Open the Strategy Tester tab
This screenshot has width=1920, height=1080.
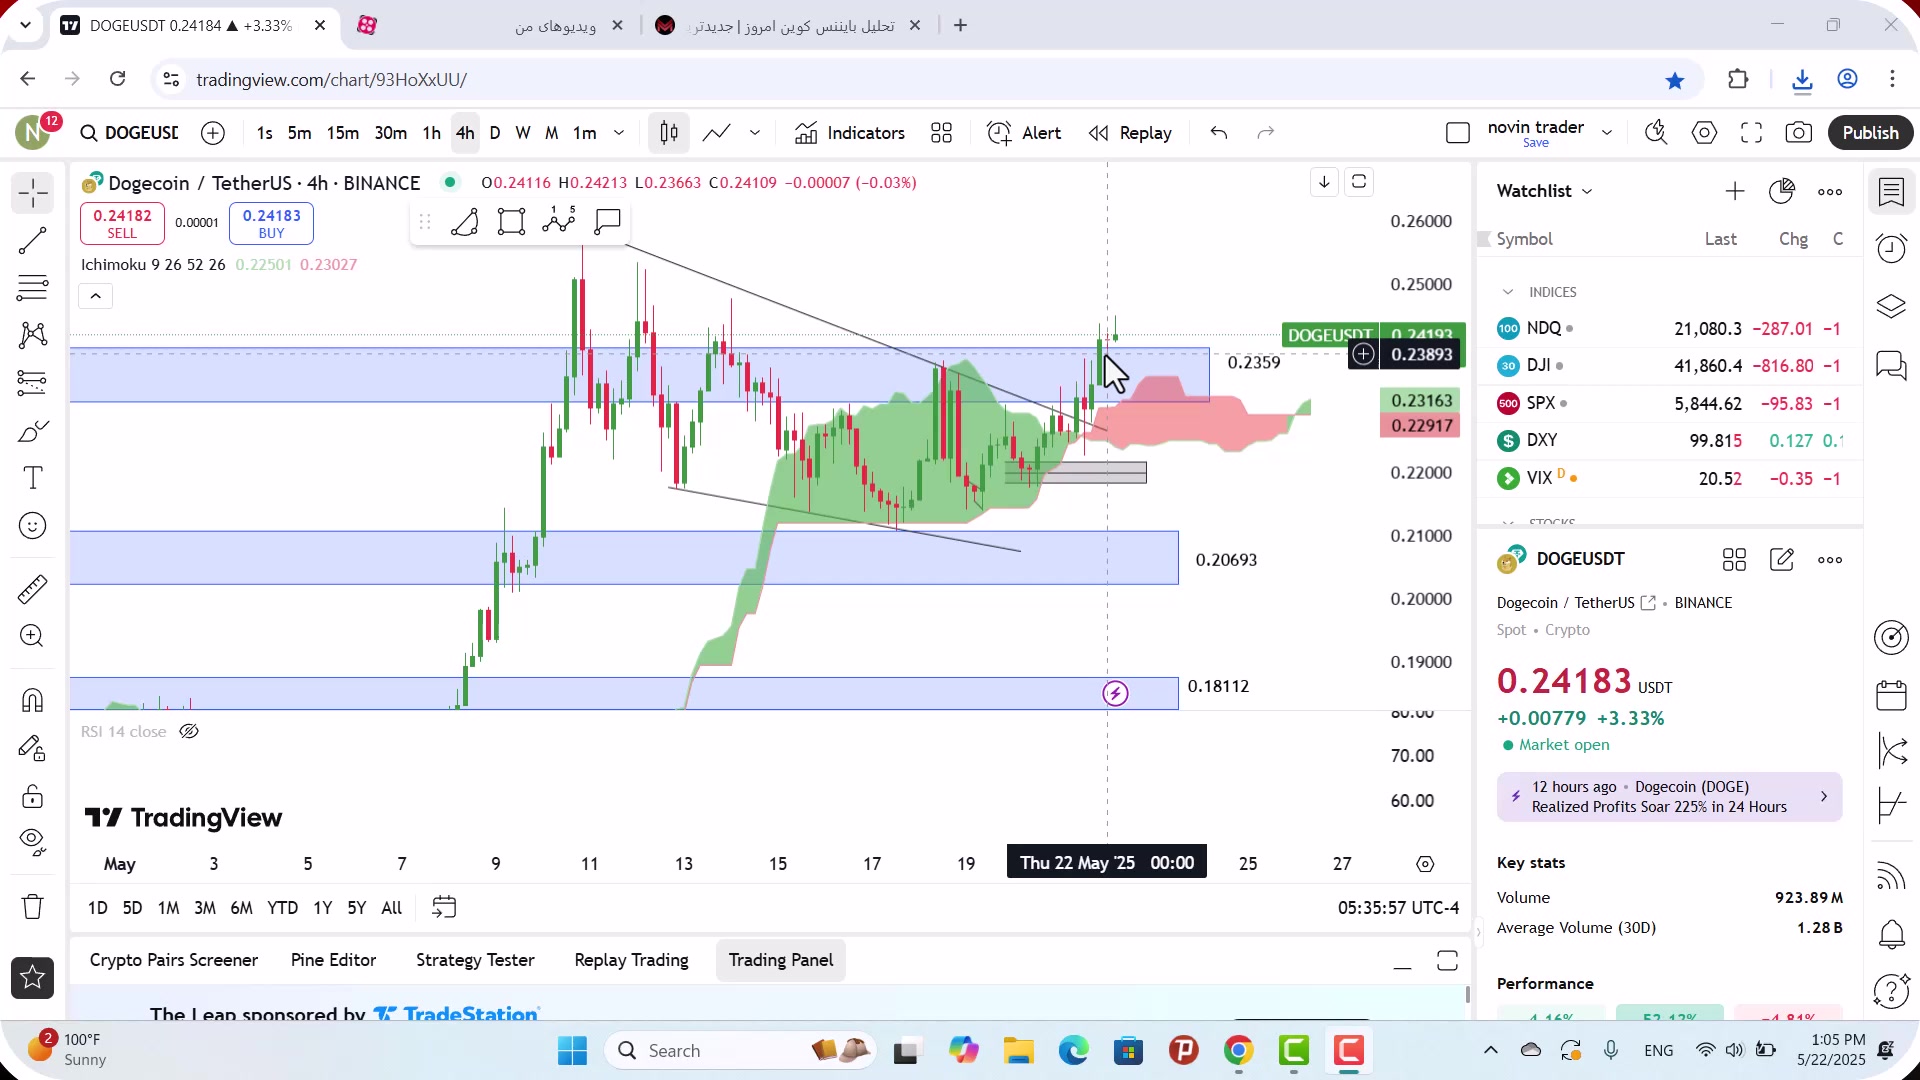coord(475,960)
